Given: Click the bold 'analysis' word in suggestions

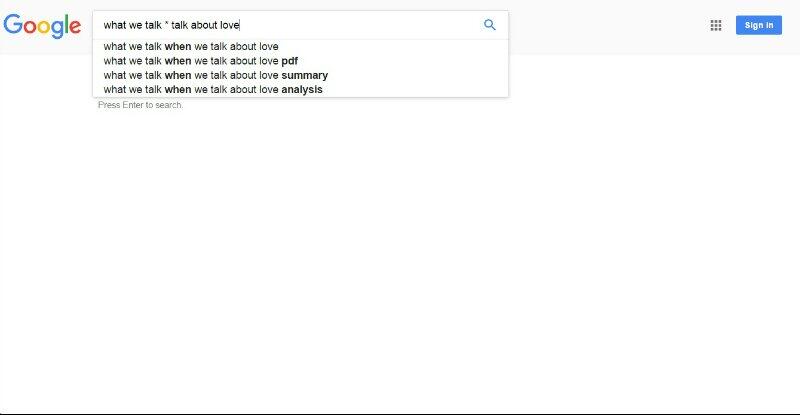Looking at the screenshot, I should (x=302, y=89).
